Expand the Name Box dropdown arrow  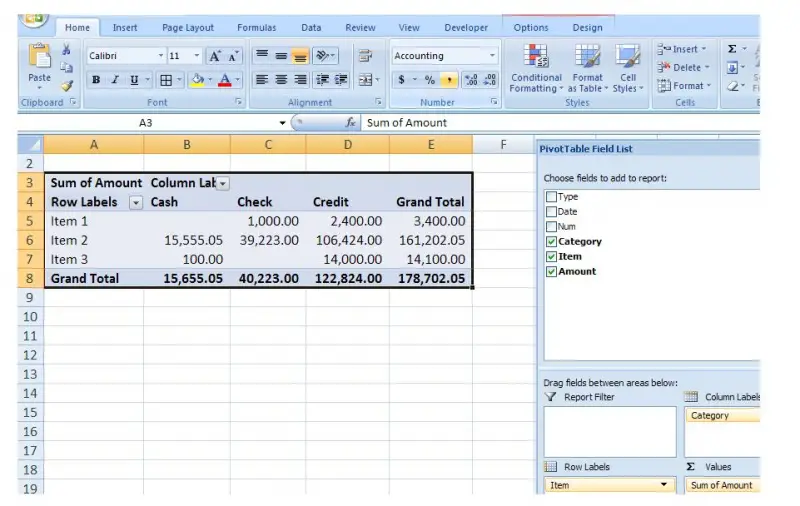282,123
